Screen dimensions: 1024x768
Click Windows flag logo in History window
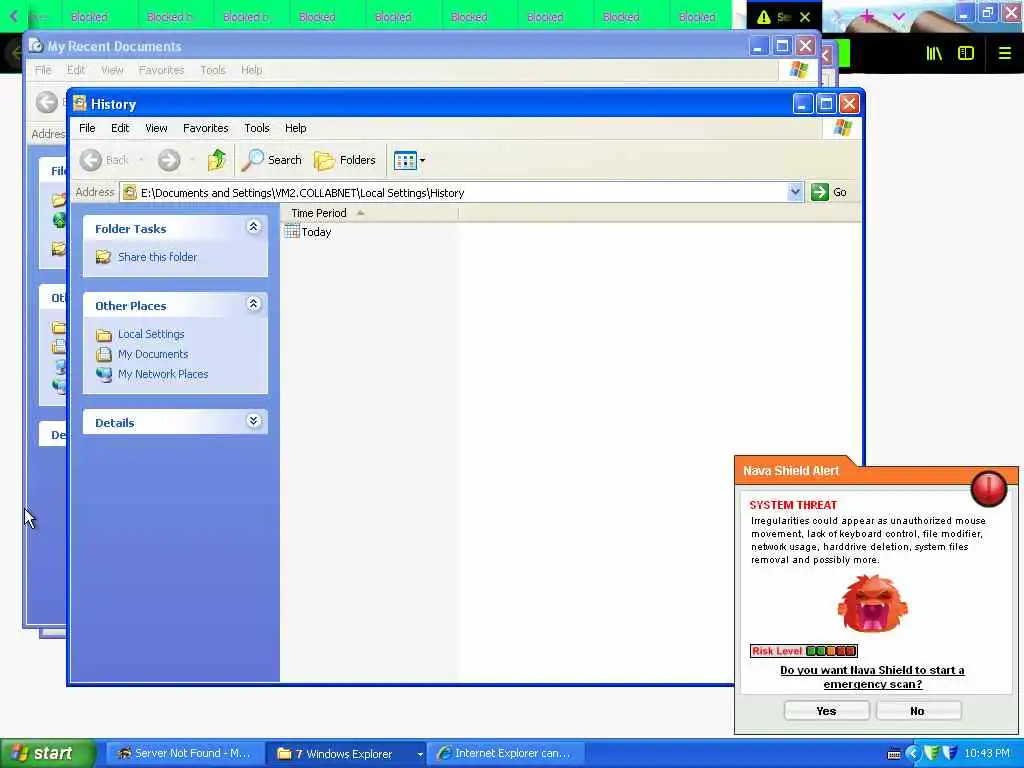[x=842, y=127]
